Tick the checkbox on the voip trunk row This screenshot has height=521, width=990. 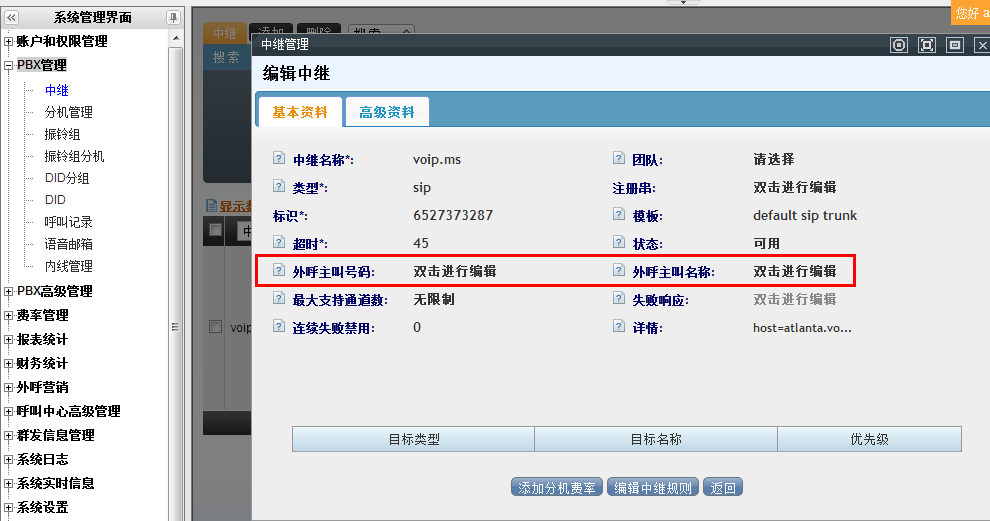tap(215, 327)
